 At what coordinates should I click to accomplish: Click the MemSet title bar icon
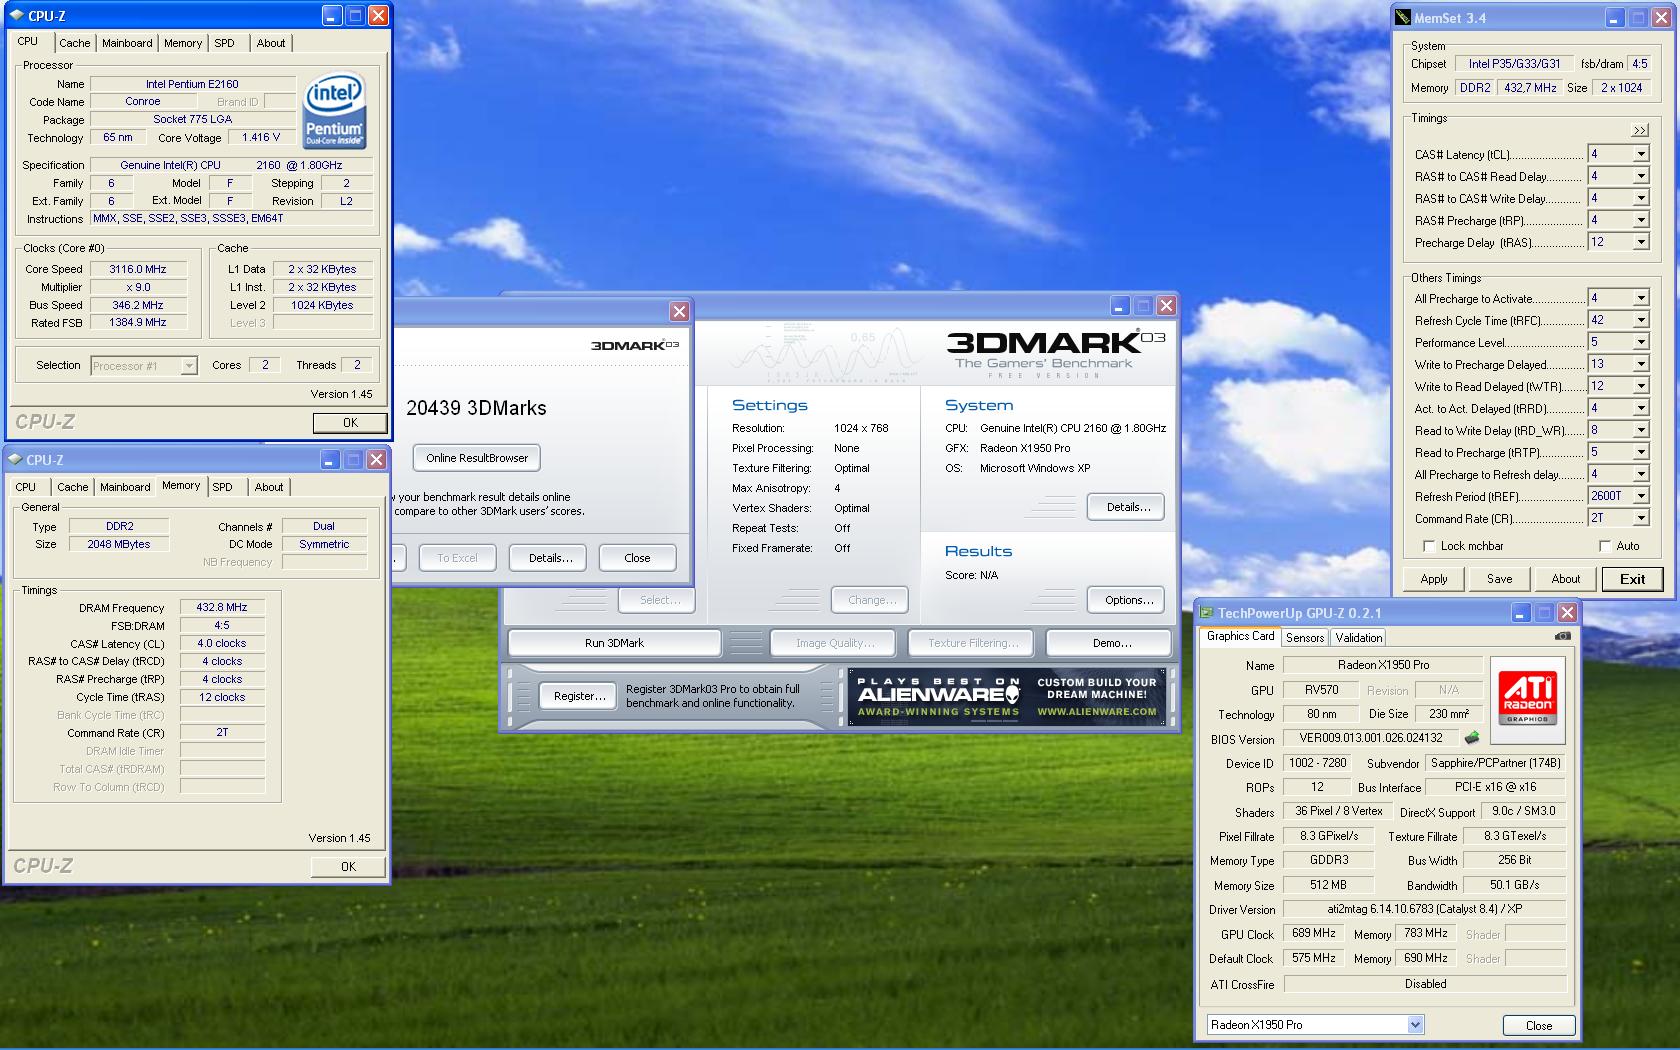coord(1403,18)
